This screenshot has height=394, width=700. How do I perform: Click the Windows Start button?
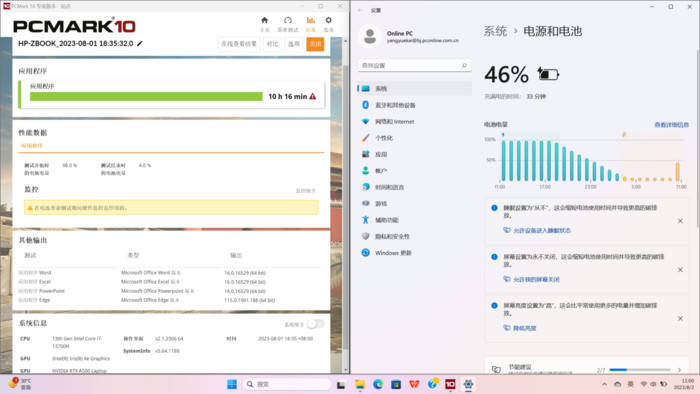(232, 384)
